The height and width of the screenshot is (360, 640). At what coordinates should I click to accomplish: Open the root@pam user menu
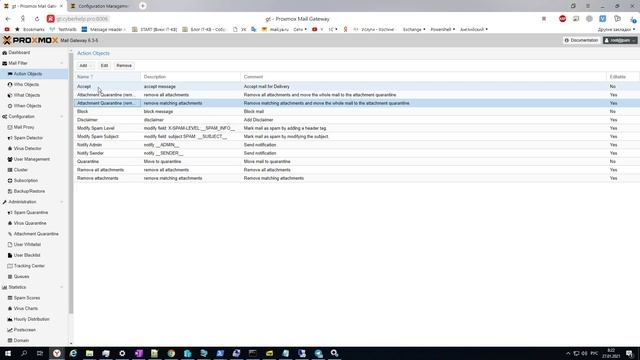[620, 40]
